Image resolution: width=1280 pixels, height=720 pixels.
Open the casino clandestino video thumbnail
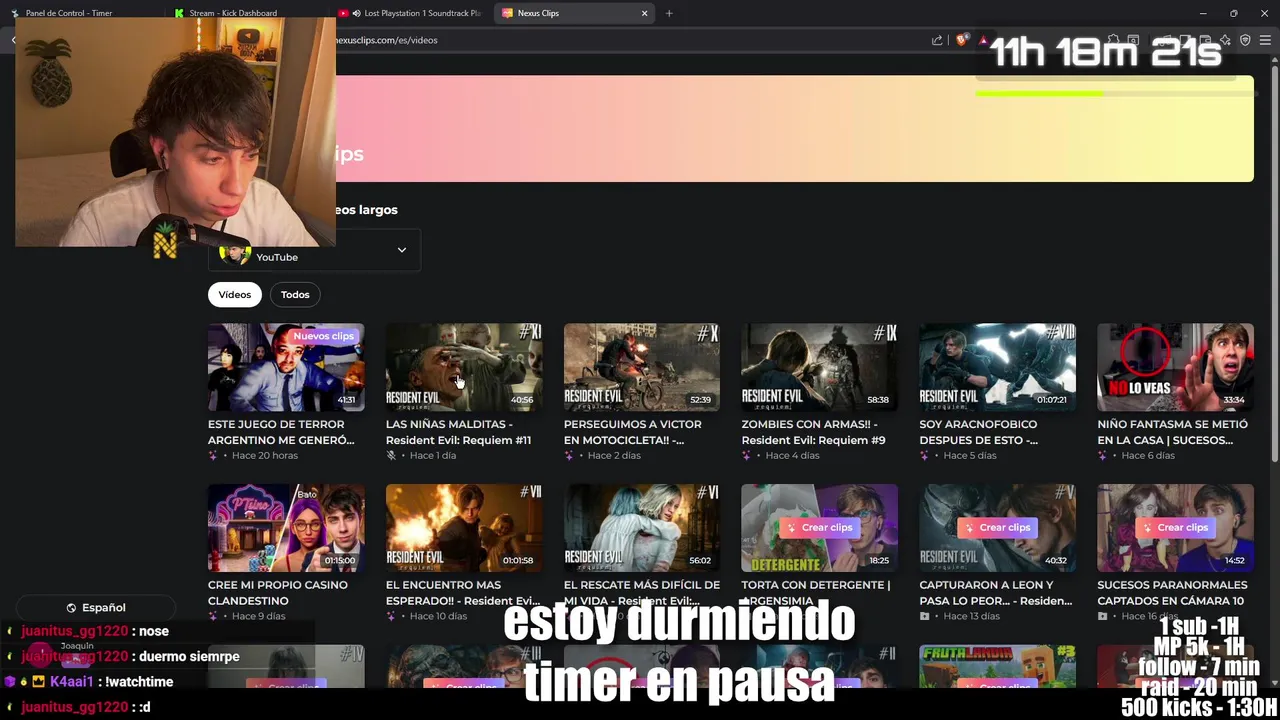point(286,528)
